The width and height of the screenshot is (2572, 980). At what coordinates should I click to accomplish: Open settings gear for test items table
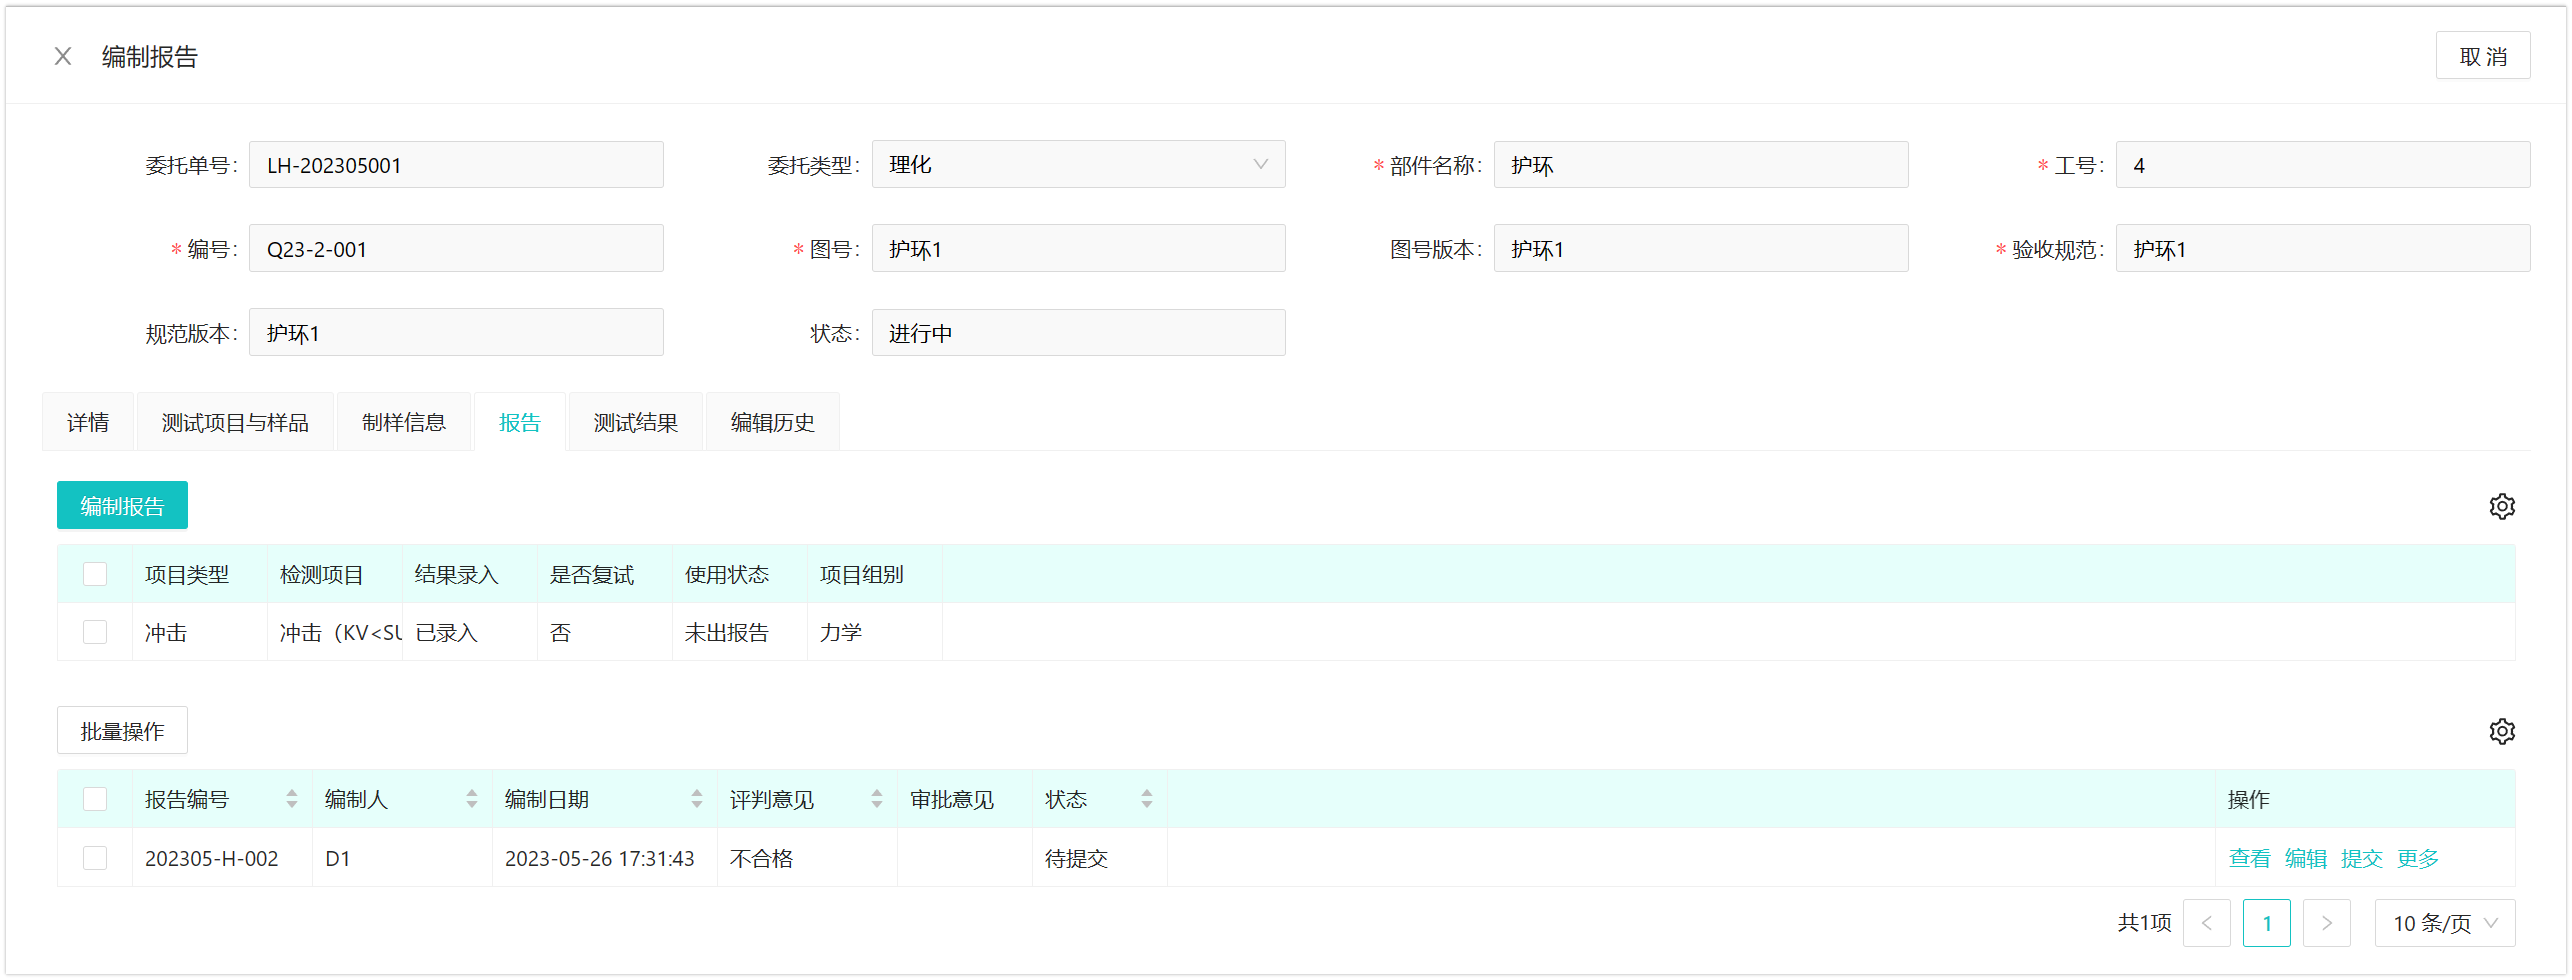coord(2501,506)
